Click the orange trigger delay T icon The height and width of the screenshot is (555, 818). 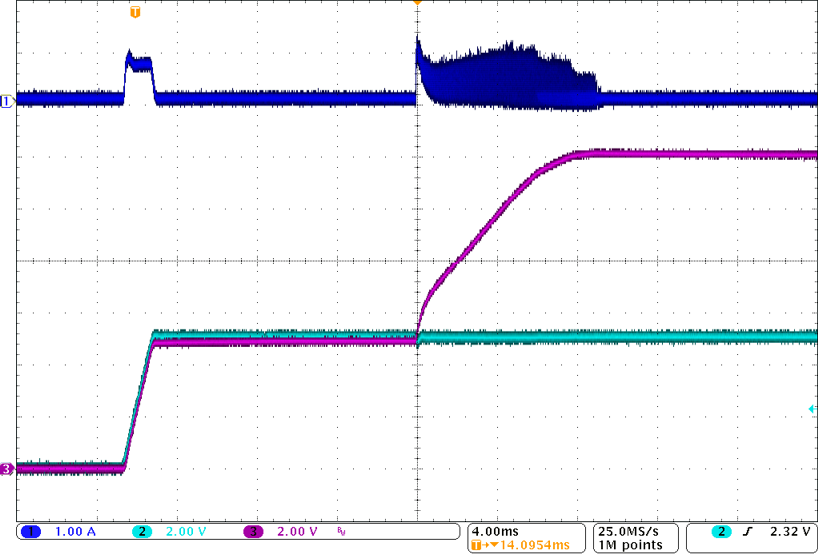[477, 545]
